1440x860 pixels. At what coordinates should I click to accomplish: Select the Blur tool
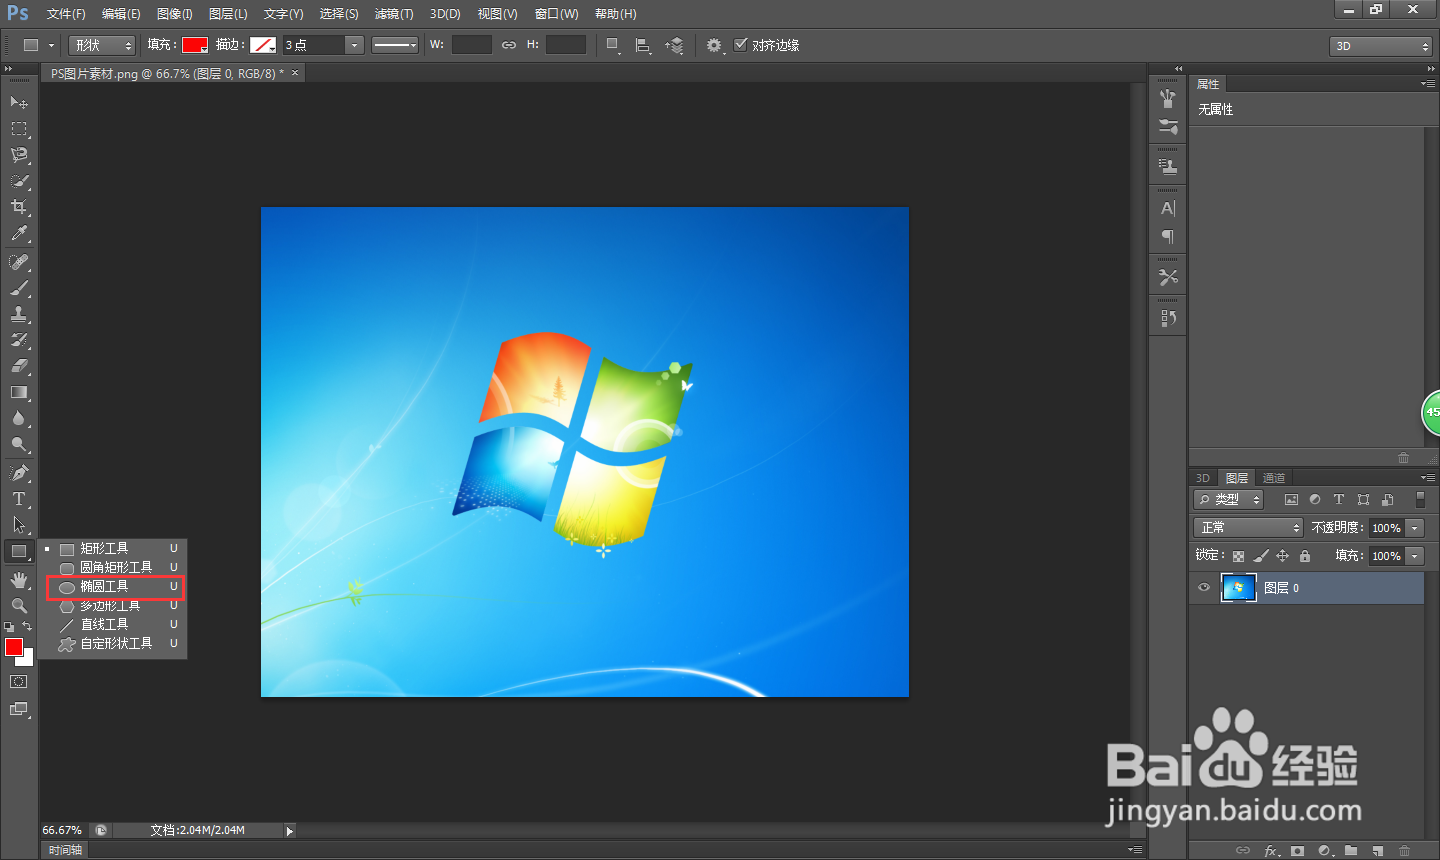(19, 419)
